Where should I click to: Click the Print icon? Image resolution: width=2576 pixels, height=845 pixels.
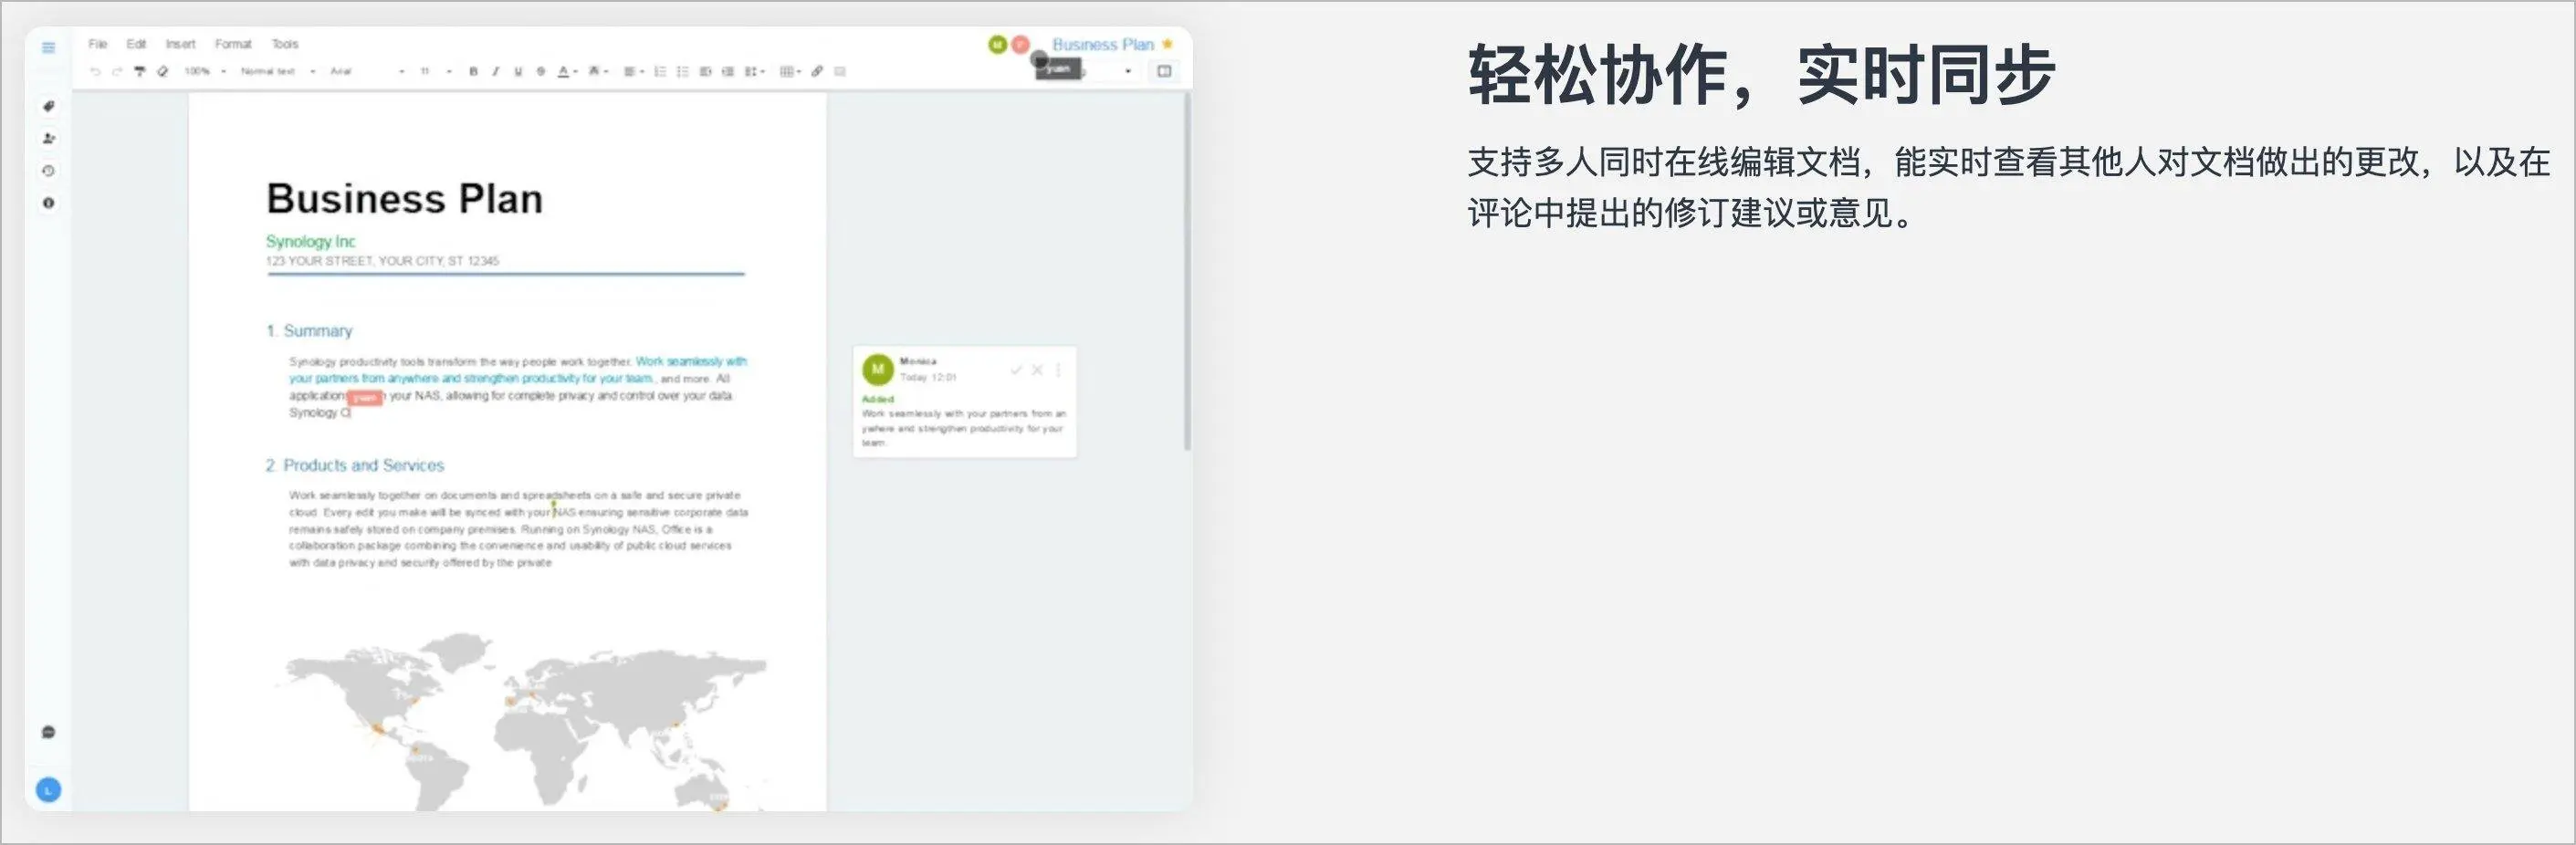coord(141,72)
